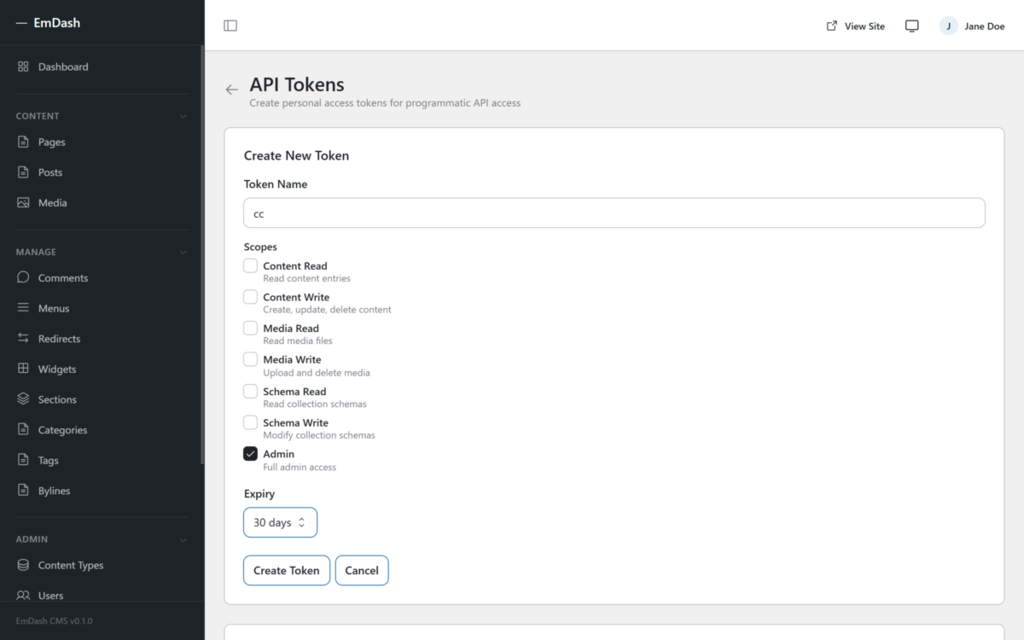The image size is (1024, 640).
Task: Enable the Content Read scope checkbox
Action: [250, 265]
